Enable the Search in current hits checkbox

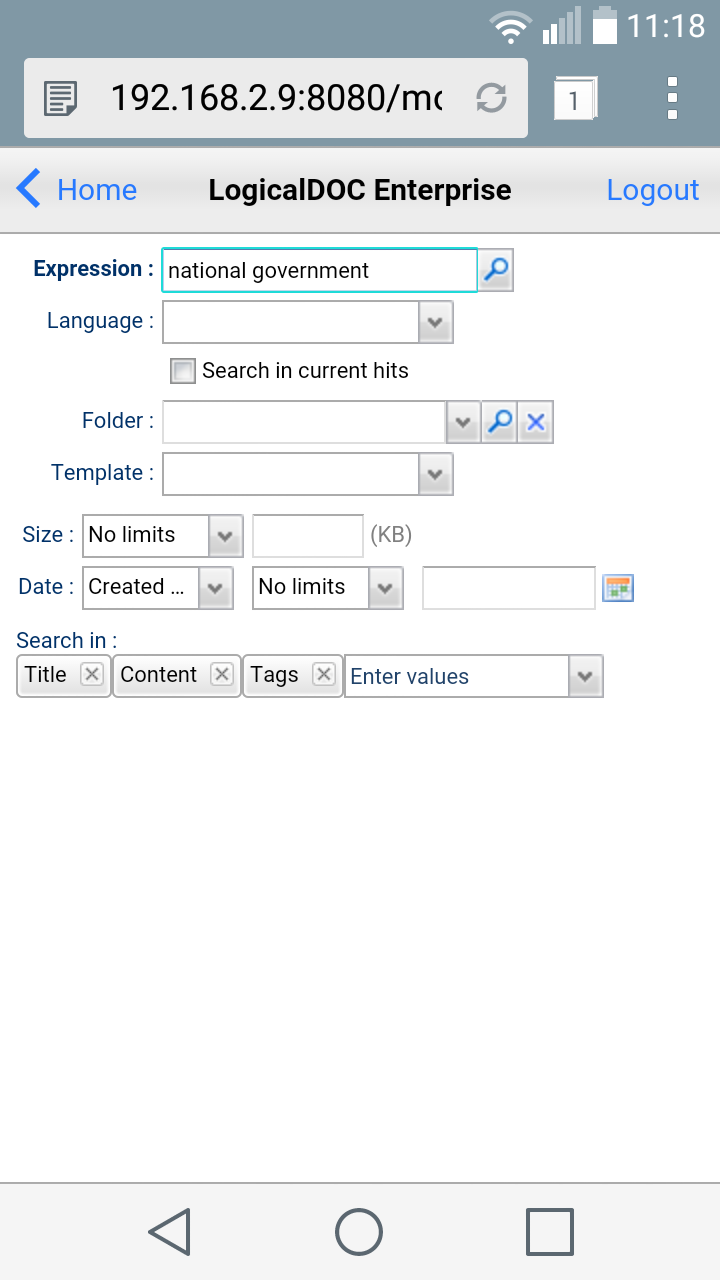point(182,371)
